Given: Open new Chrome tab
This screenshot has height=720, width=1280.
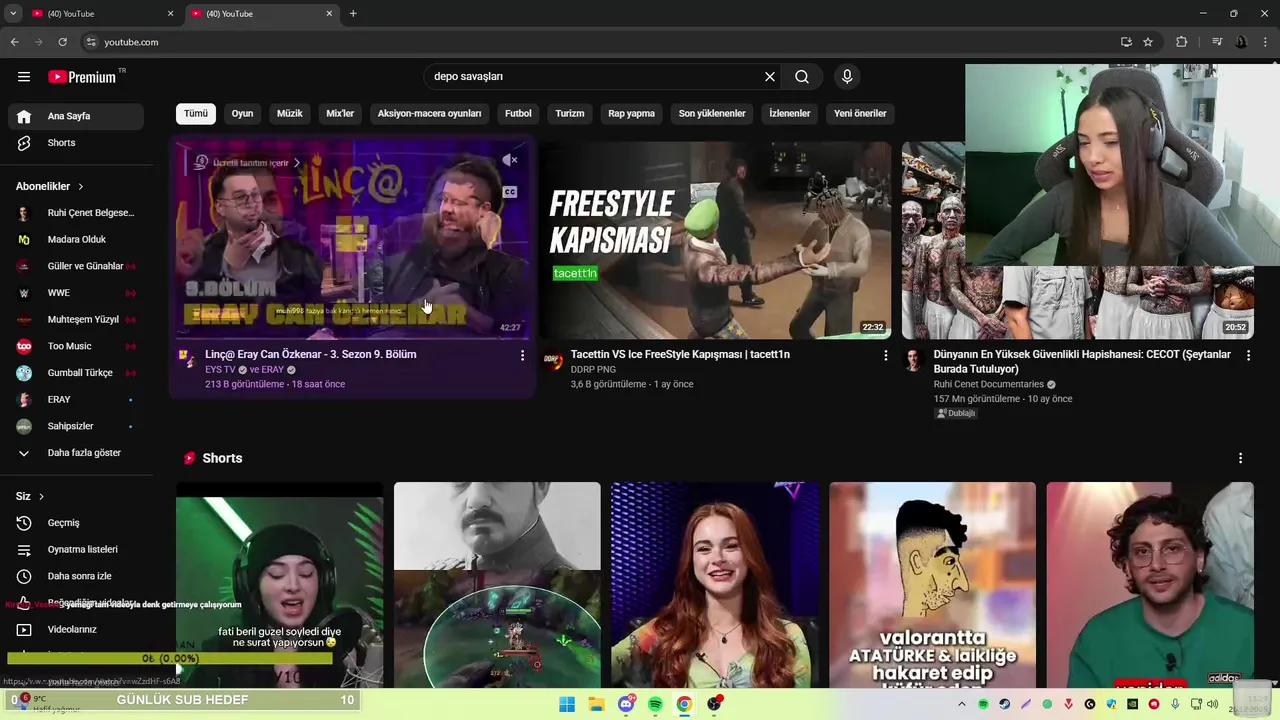Looking at the screenshot, I should tap(353, 14).
